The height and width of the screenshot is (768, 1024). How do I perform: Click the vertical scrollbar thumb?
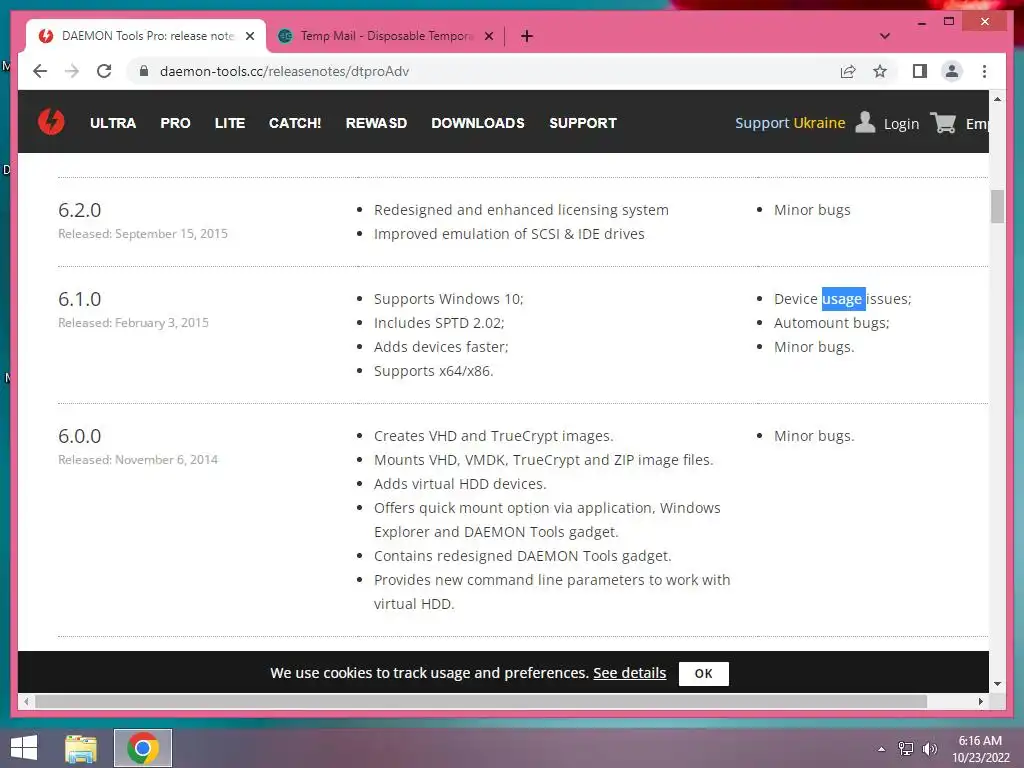tap(997, 206)
